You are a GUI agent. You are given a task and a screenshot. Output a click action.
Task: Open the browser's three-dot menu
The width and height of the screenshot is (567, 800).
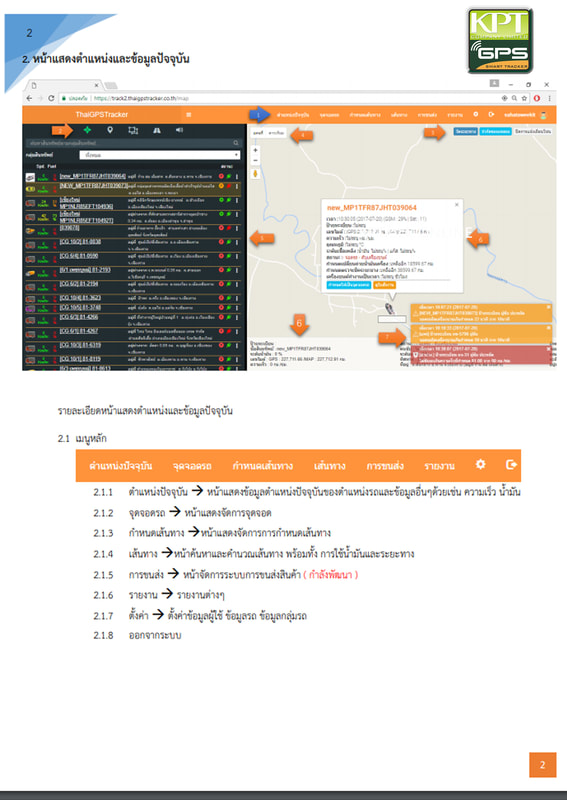pyautogui.click(x=550, y=98)
